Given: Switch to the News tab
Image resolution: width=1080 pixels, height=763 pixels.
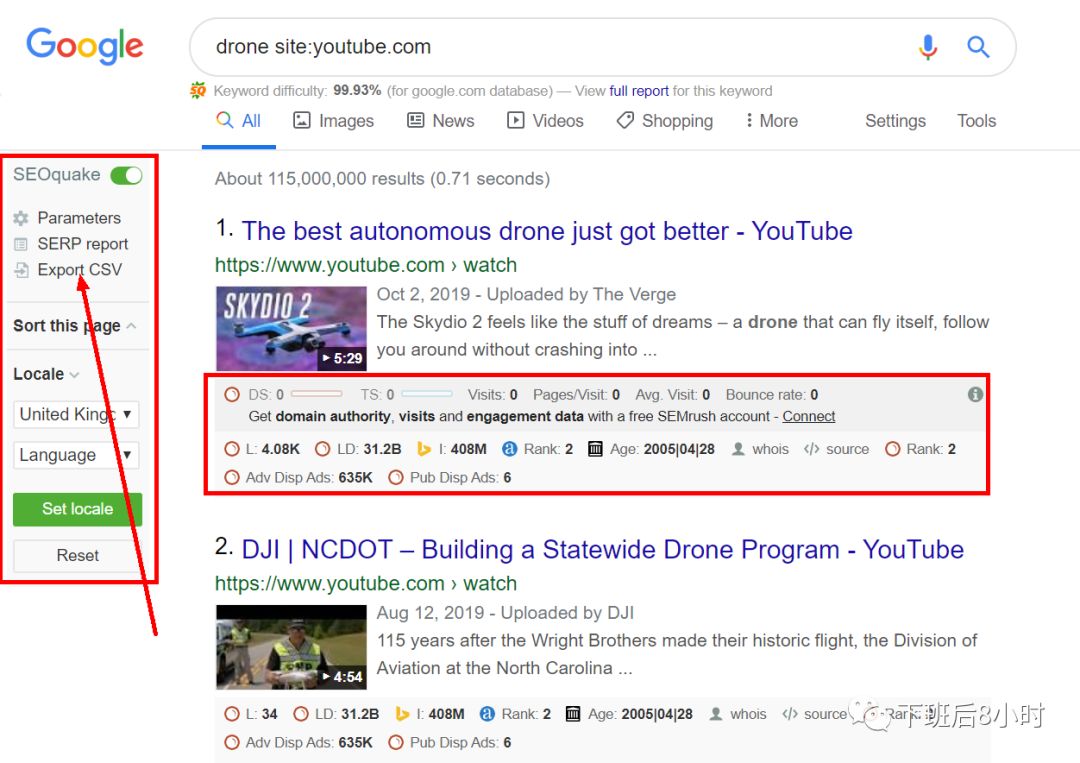Looking at the screenshot, I should (441, 121).
